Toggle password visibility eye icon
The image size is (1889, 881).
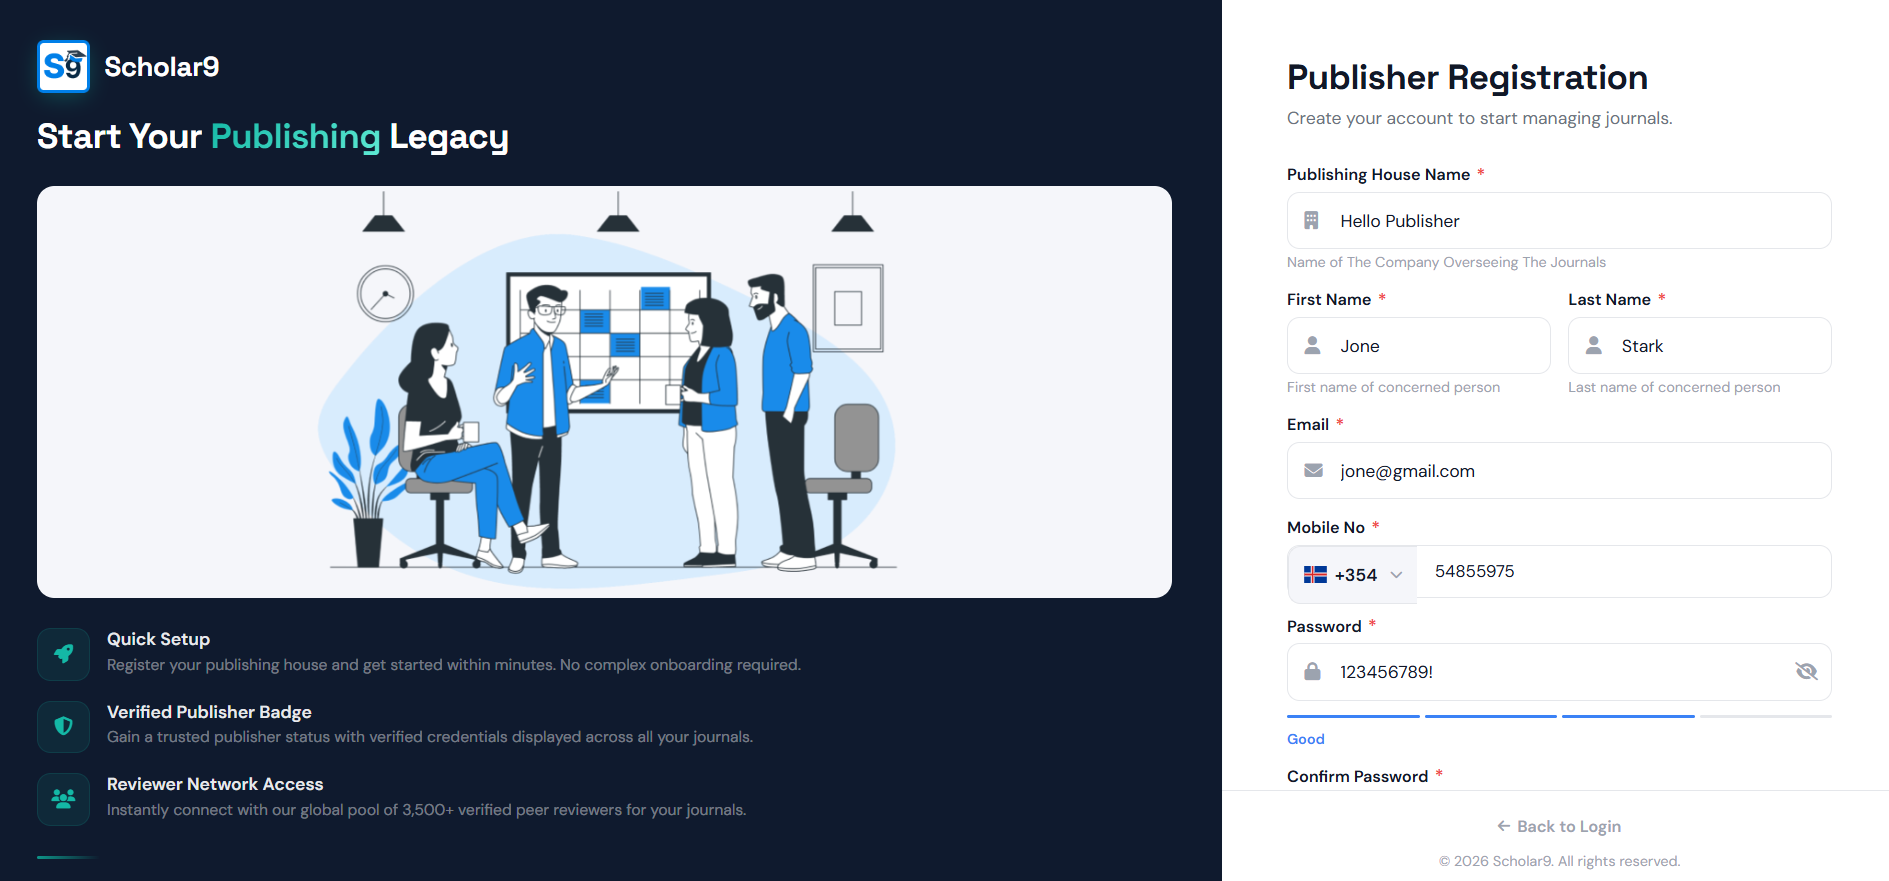pyautogui.click(x=1806, y=671)
